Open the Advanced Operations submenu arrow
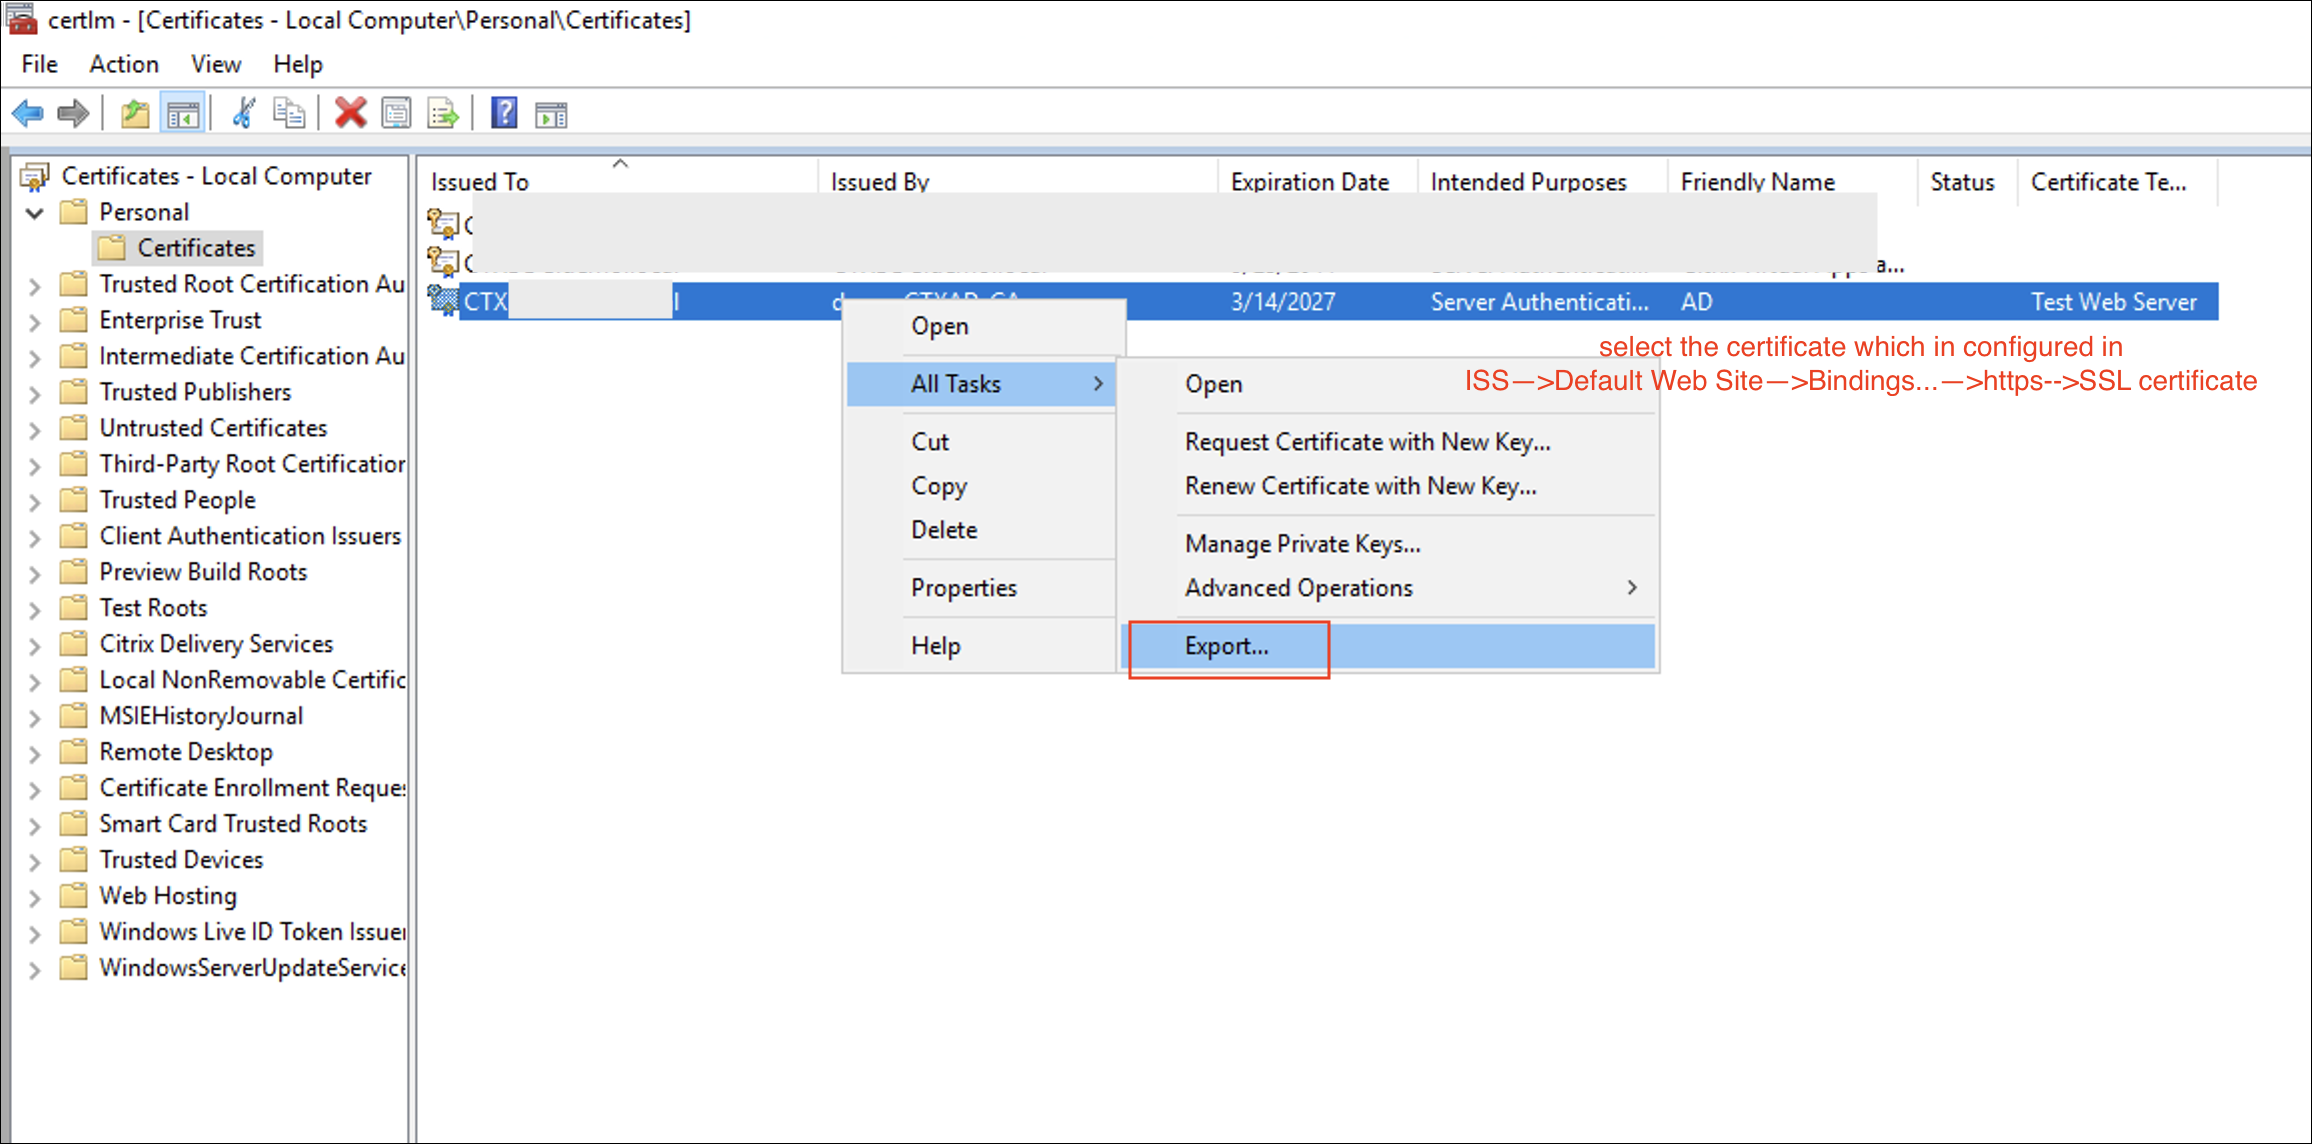This screenshot has width=2312, height=1144. pyautogui.click(x=1631, y=588)
